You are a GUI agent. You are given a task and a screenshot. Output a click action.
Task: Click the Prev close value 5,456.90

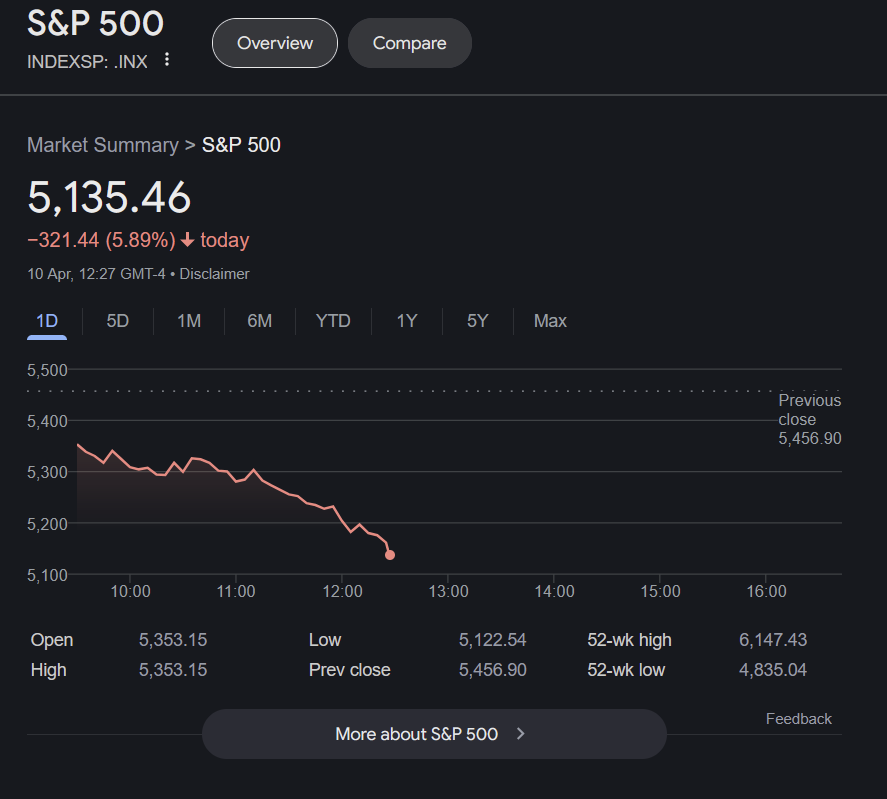coord(493,670)
